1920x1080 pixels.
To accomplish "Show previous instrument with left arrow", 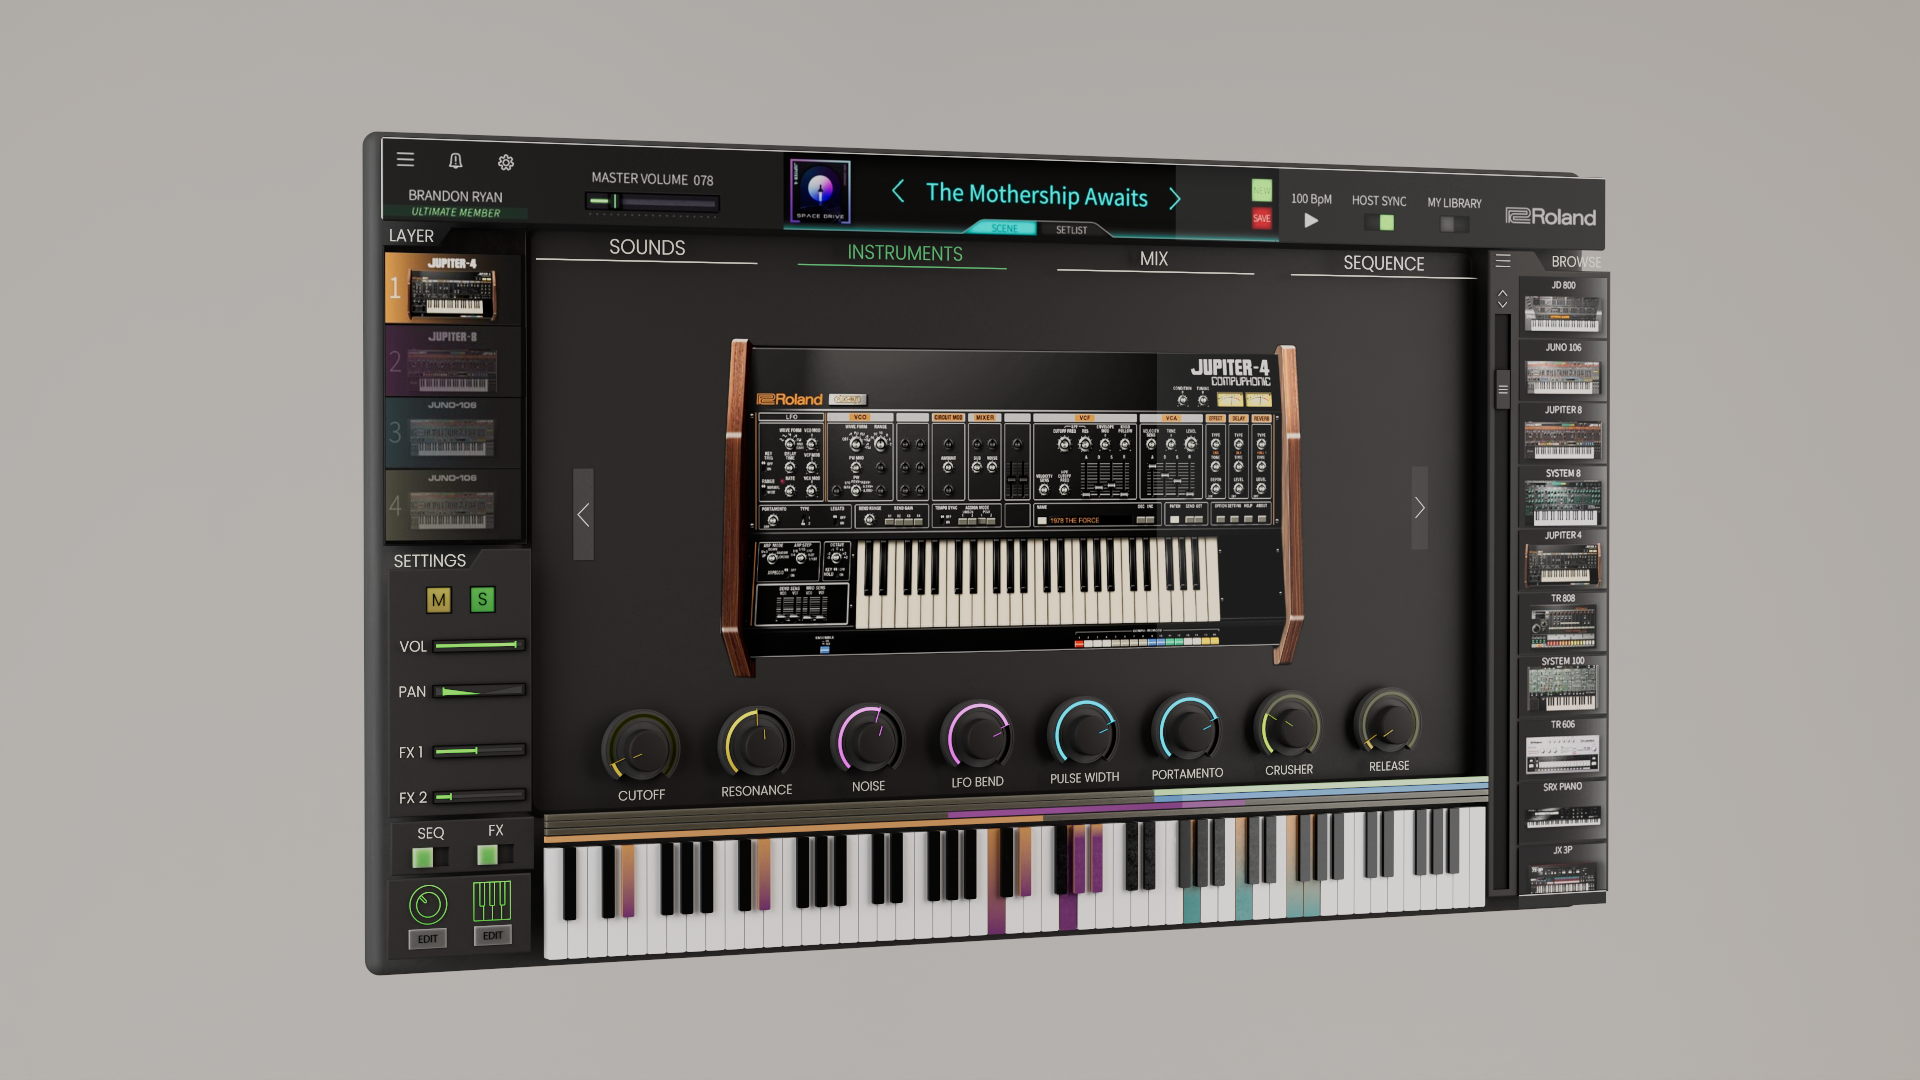I will coord(584,514).
